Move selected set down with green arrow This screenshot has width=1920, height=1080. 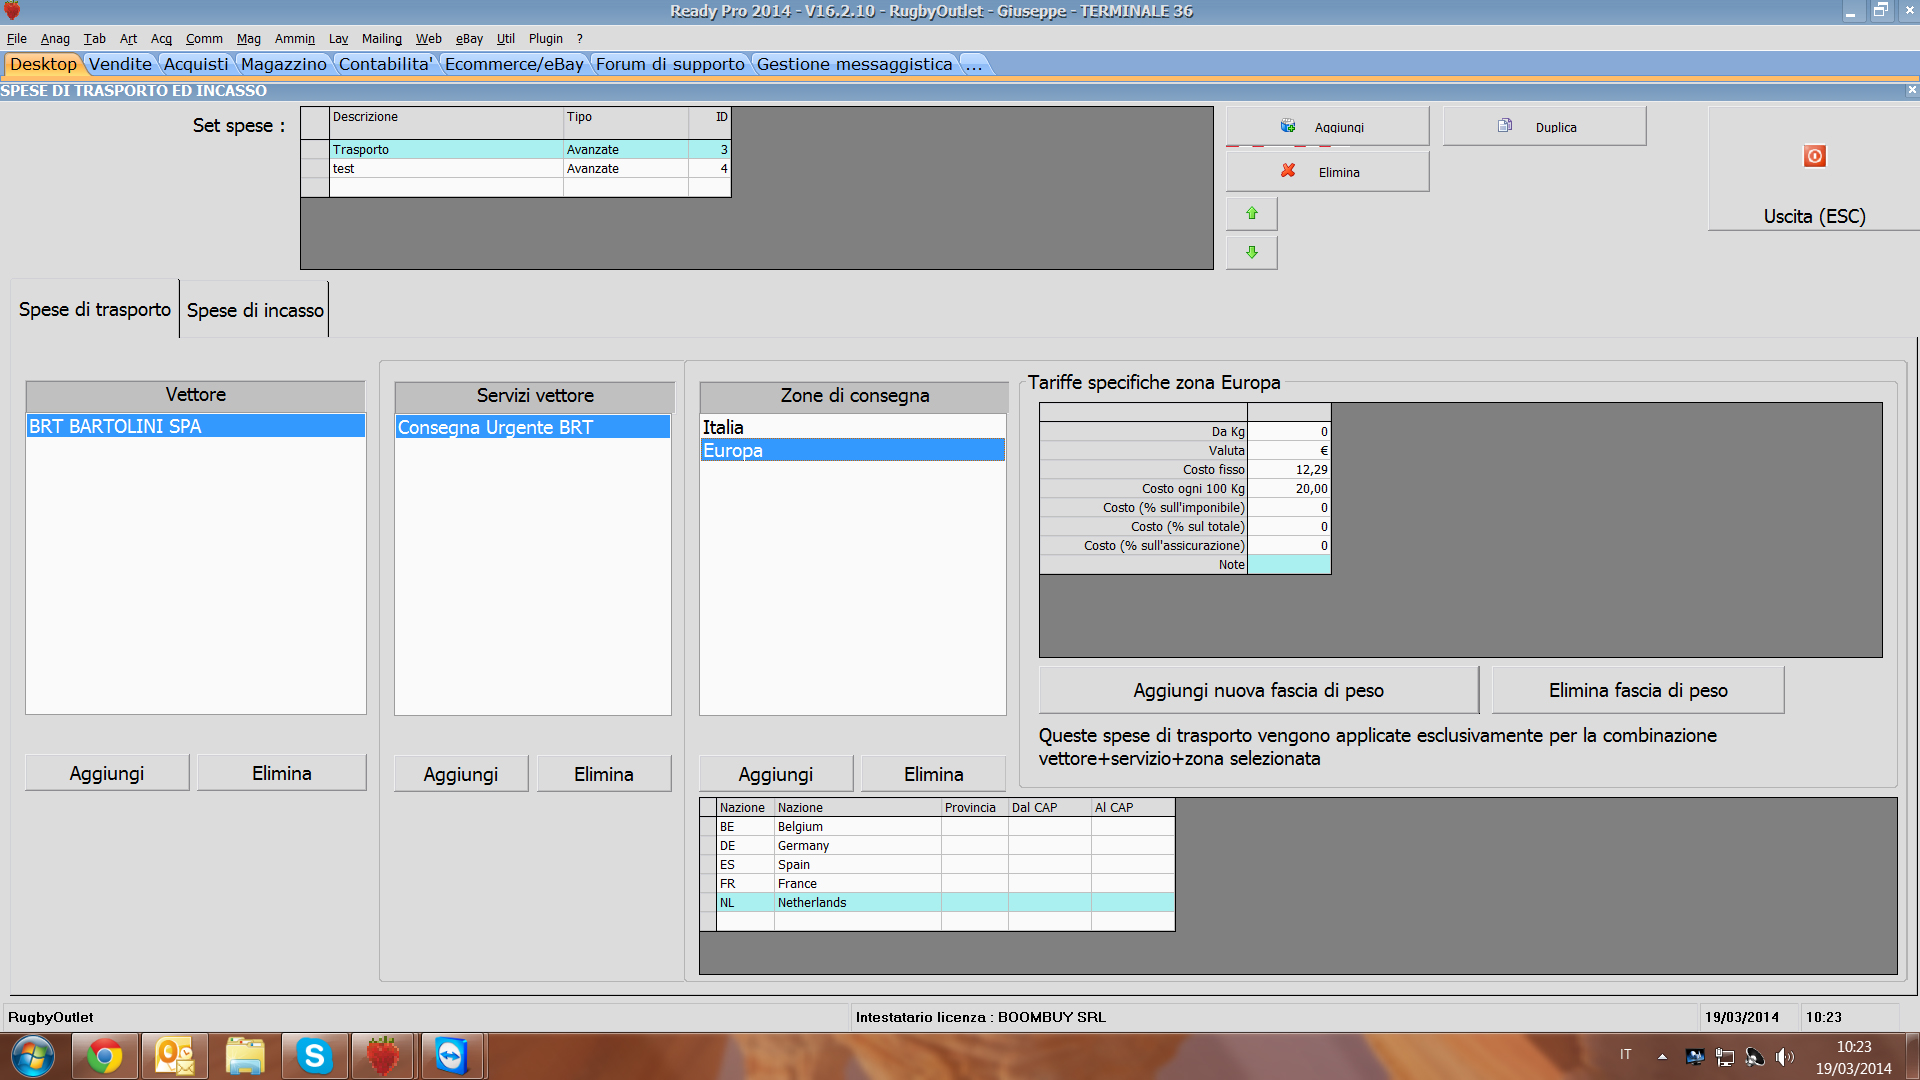(1252, 253)
